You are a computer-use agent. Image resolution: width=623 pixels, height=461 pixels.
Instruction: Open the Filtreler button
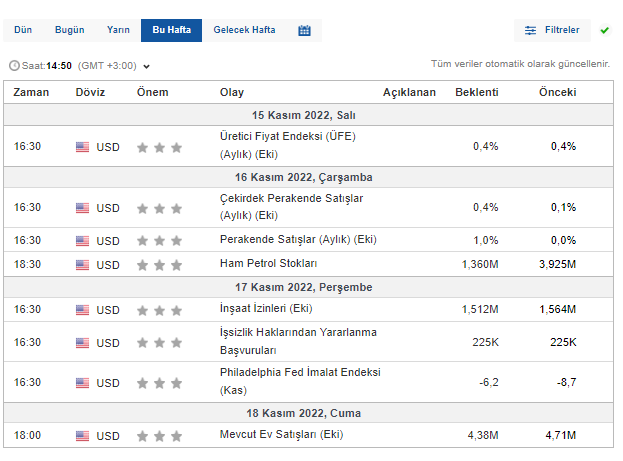(552, 30)
